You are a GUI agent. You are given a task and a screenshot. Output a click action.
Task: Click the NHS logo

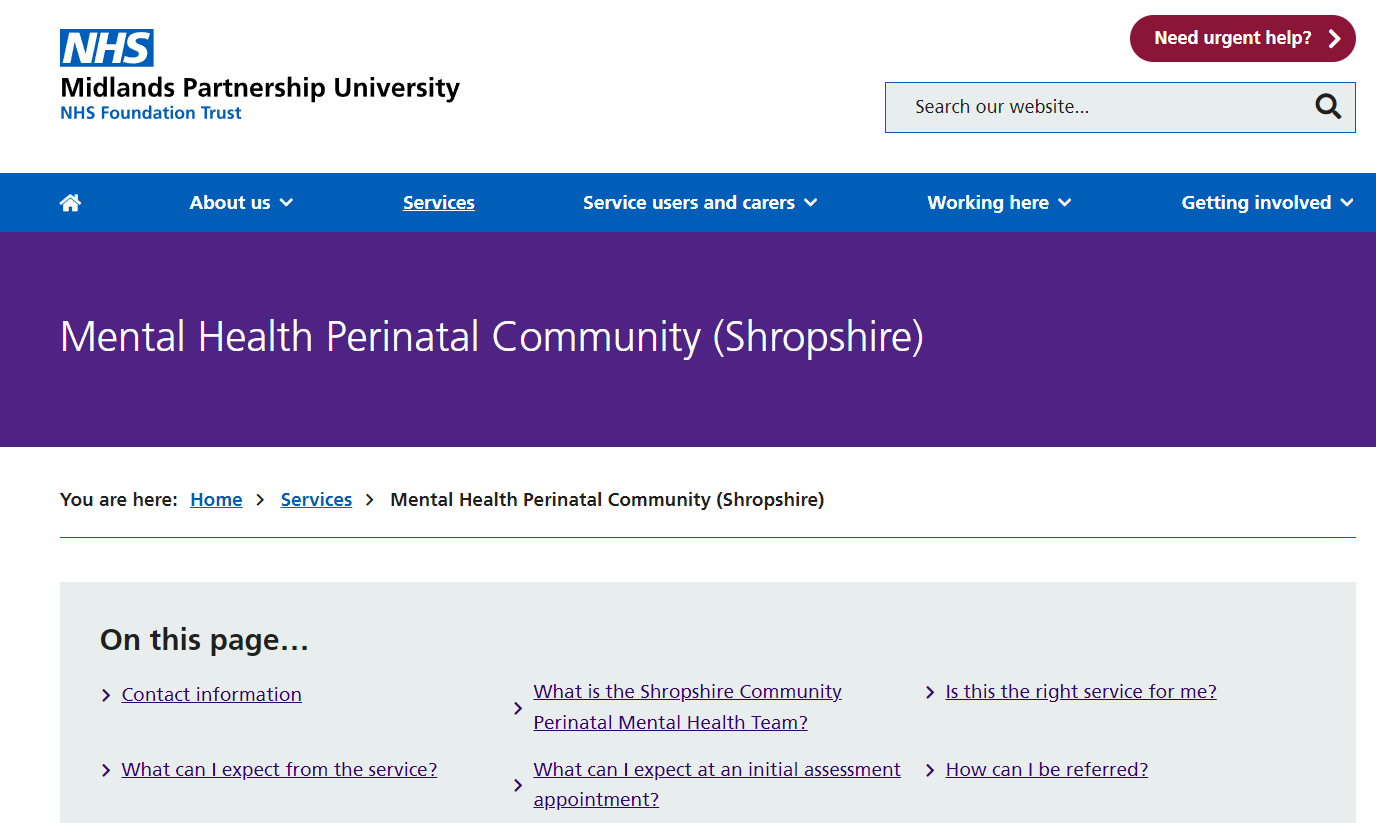tap(107, 48)
